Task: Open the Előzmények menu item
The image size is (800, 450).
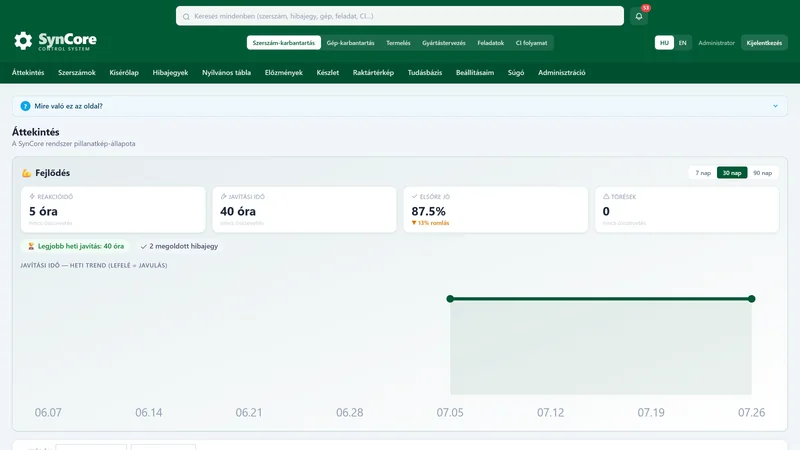Action: point(284,72)
